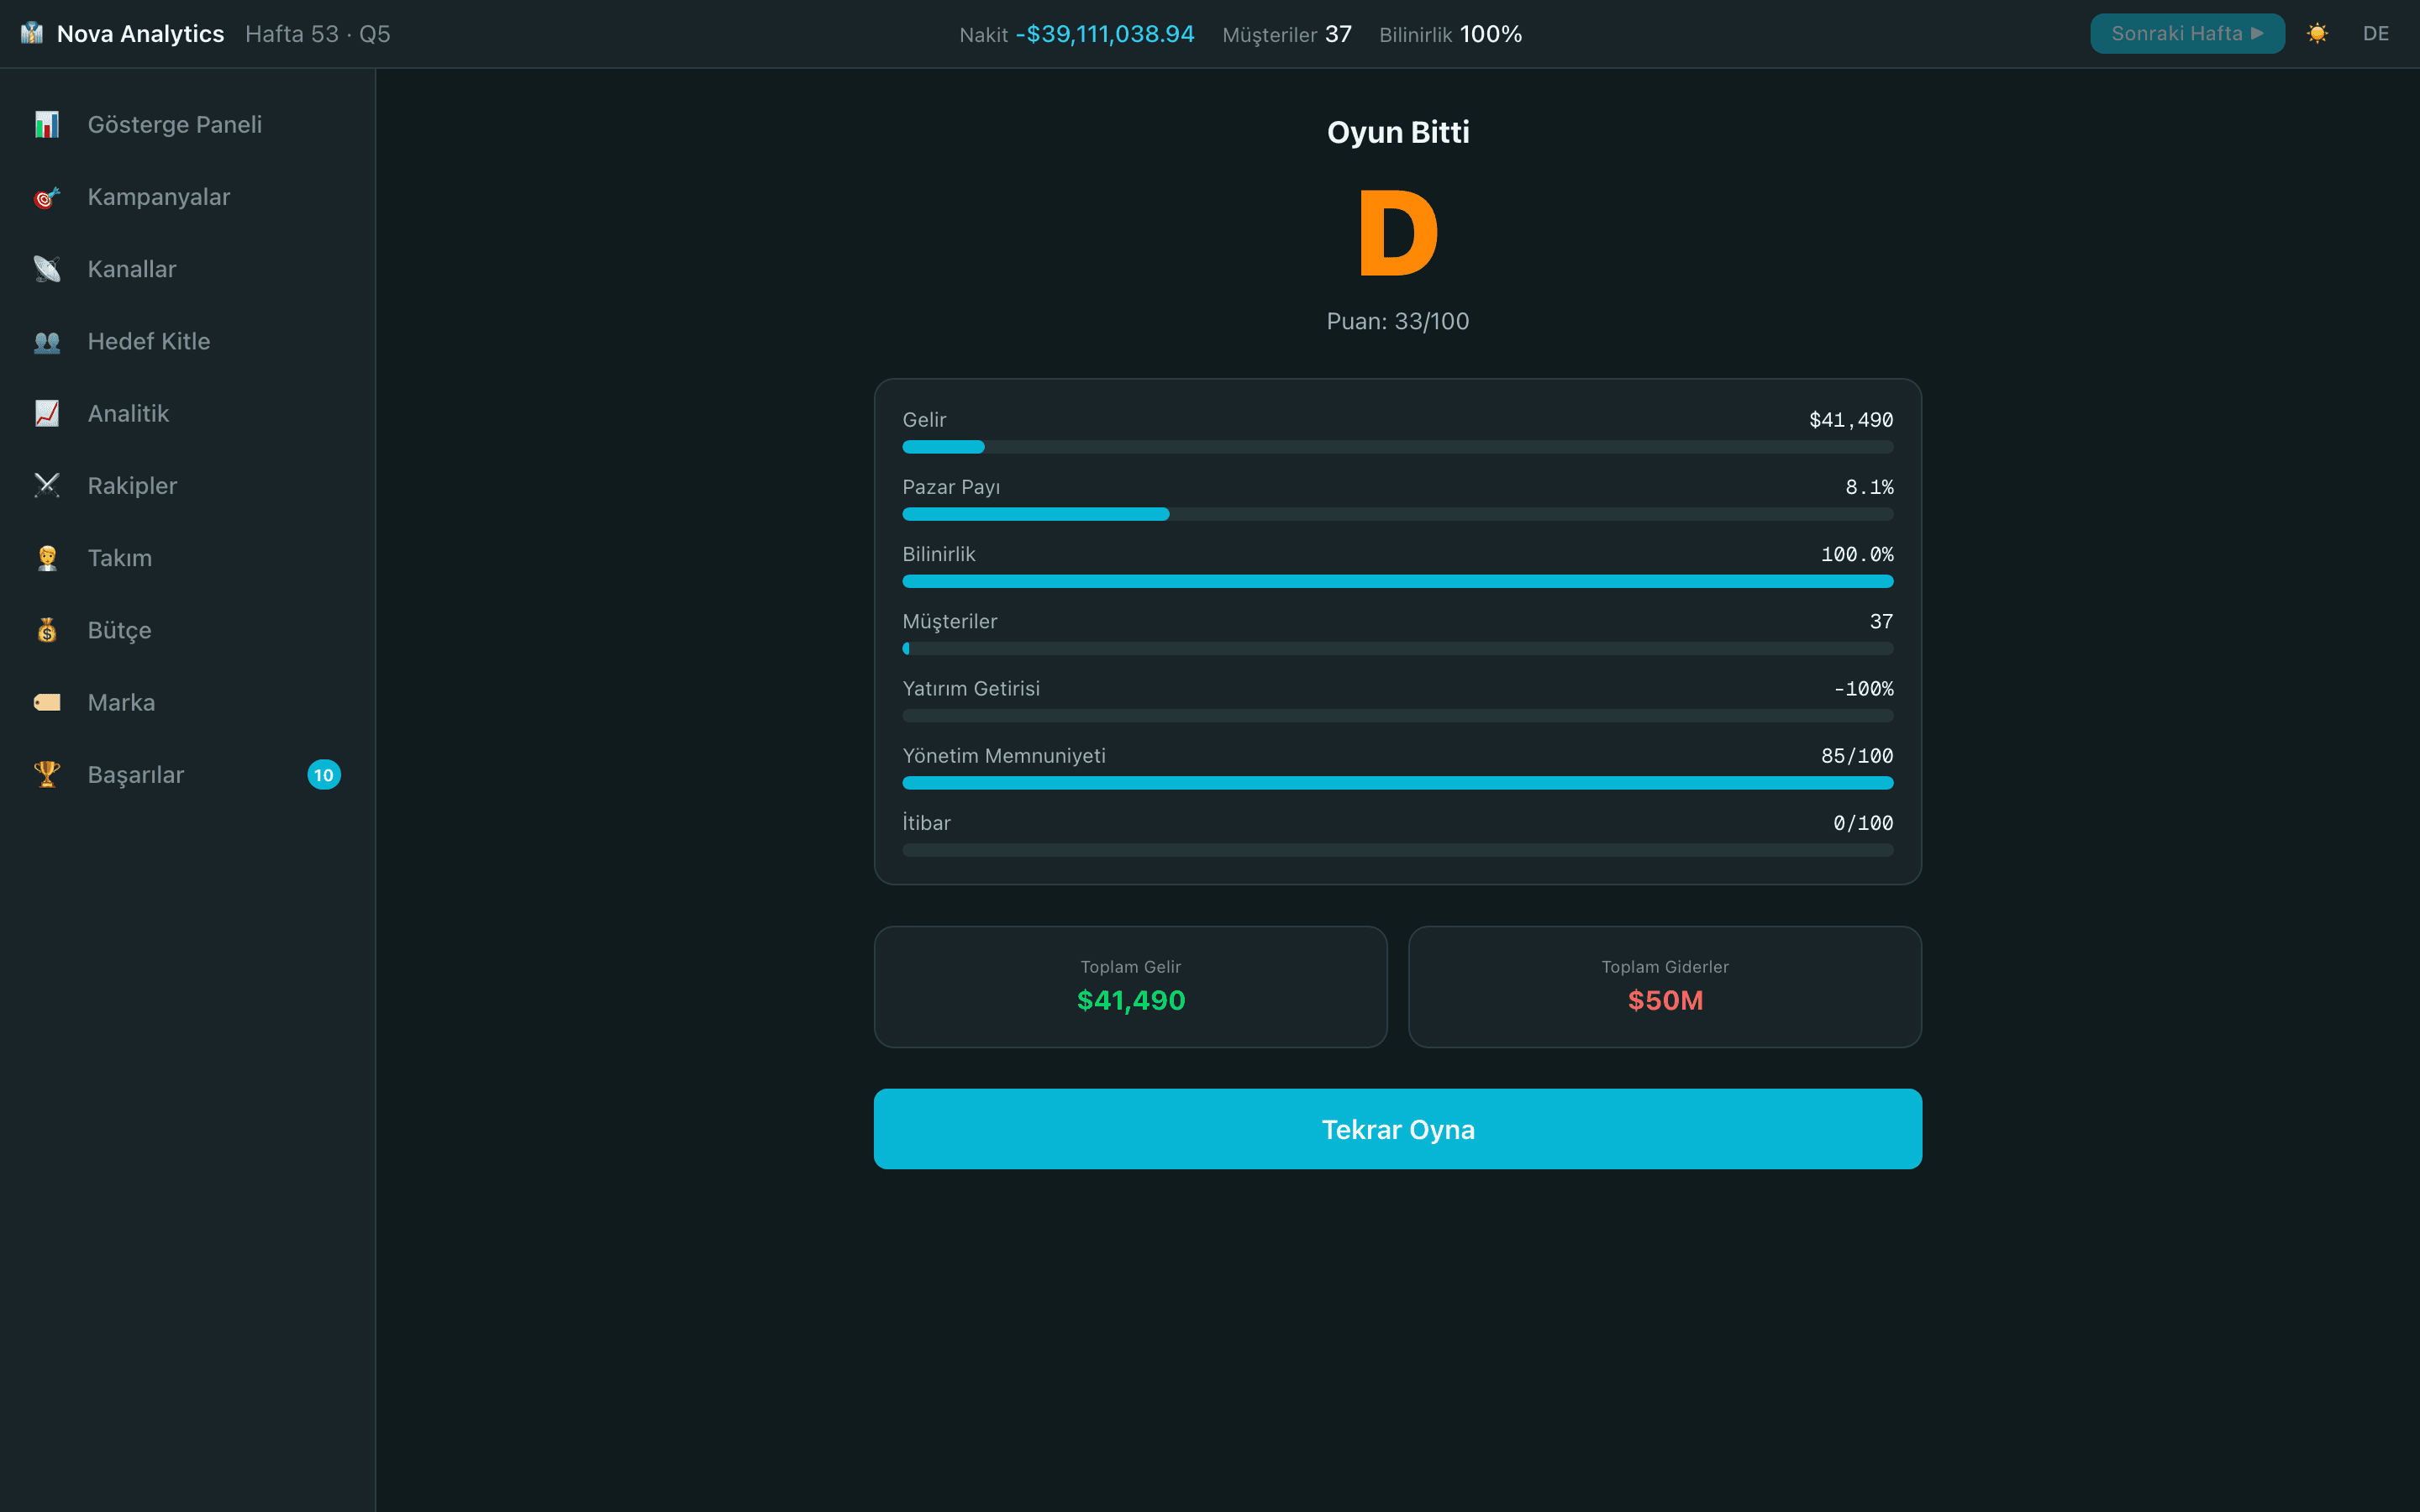This screenshot has width=2420, height=1512.
Task: Select Hedef Kitle from the sidebar
Action: point(187,341)
